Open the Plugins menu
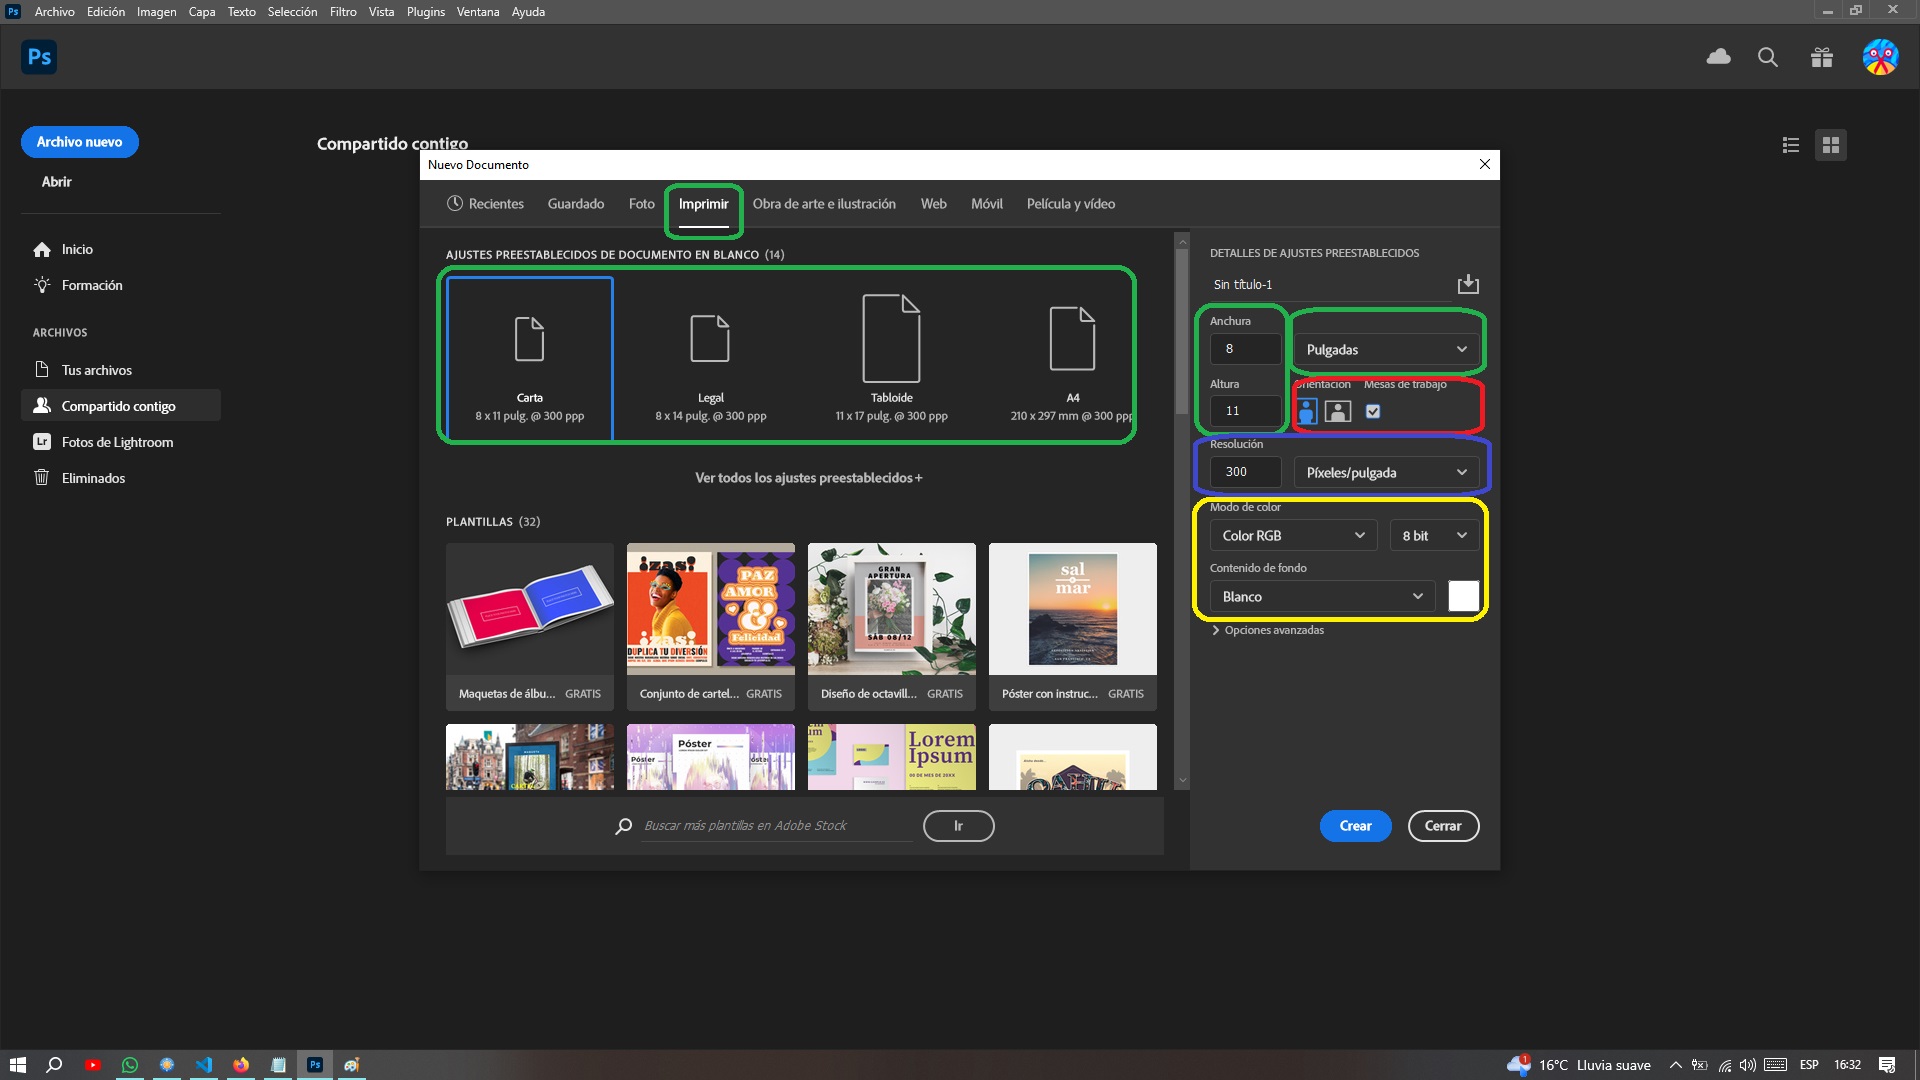Screen dimensions: 1920x1080 click(x=426, y=12)
